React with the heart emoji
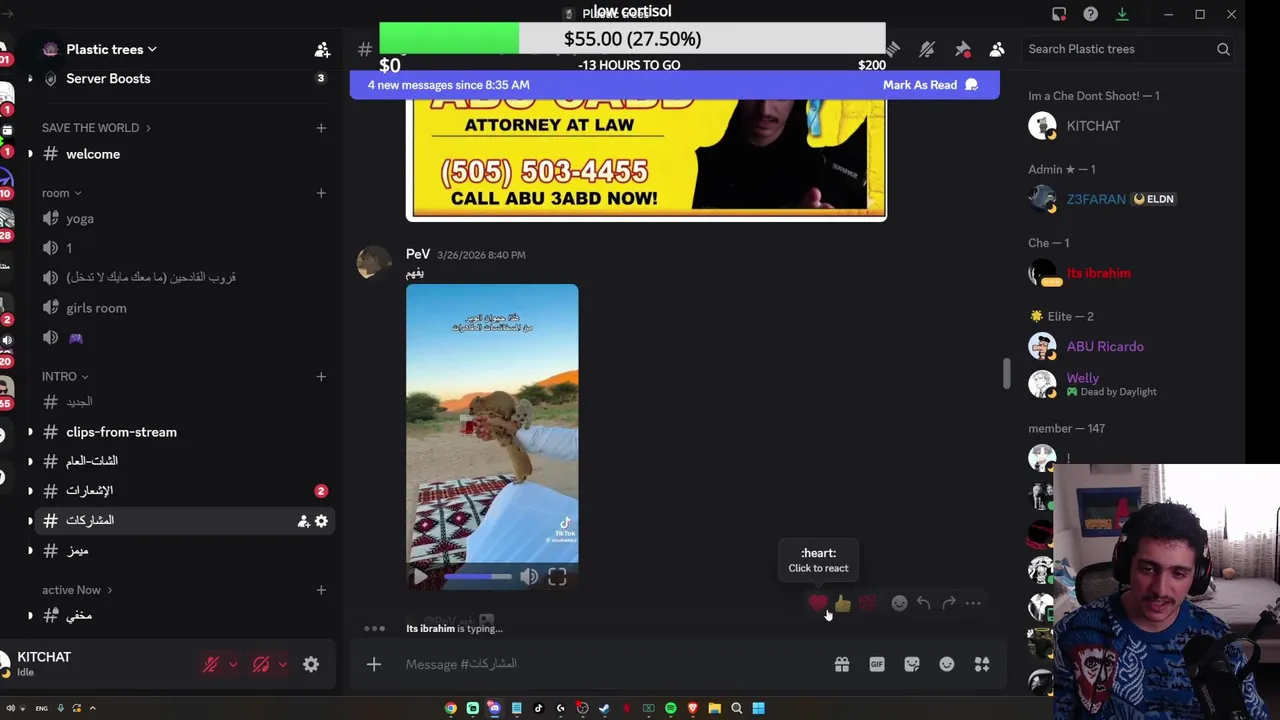 [x=818, y=603]
